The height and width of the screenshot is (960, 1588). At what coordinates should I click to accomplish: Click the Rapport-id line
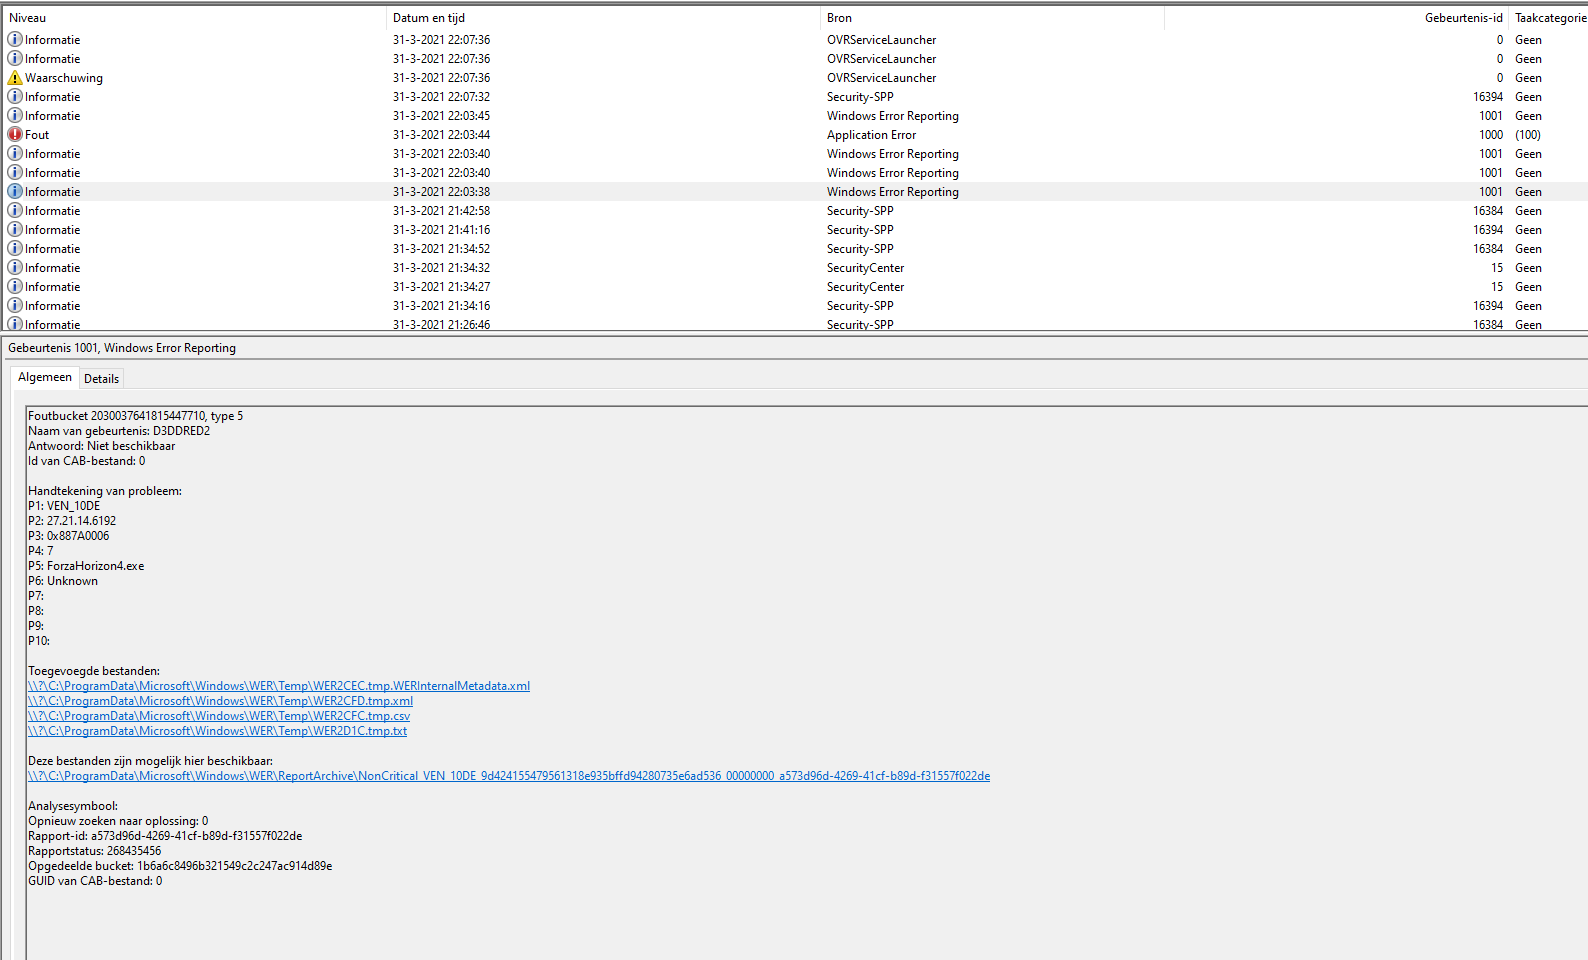tap(165, 836)
